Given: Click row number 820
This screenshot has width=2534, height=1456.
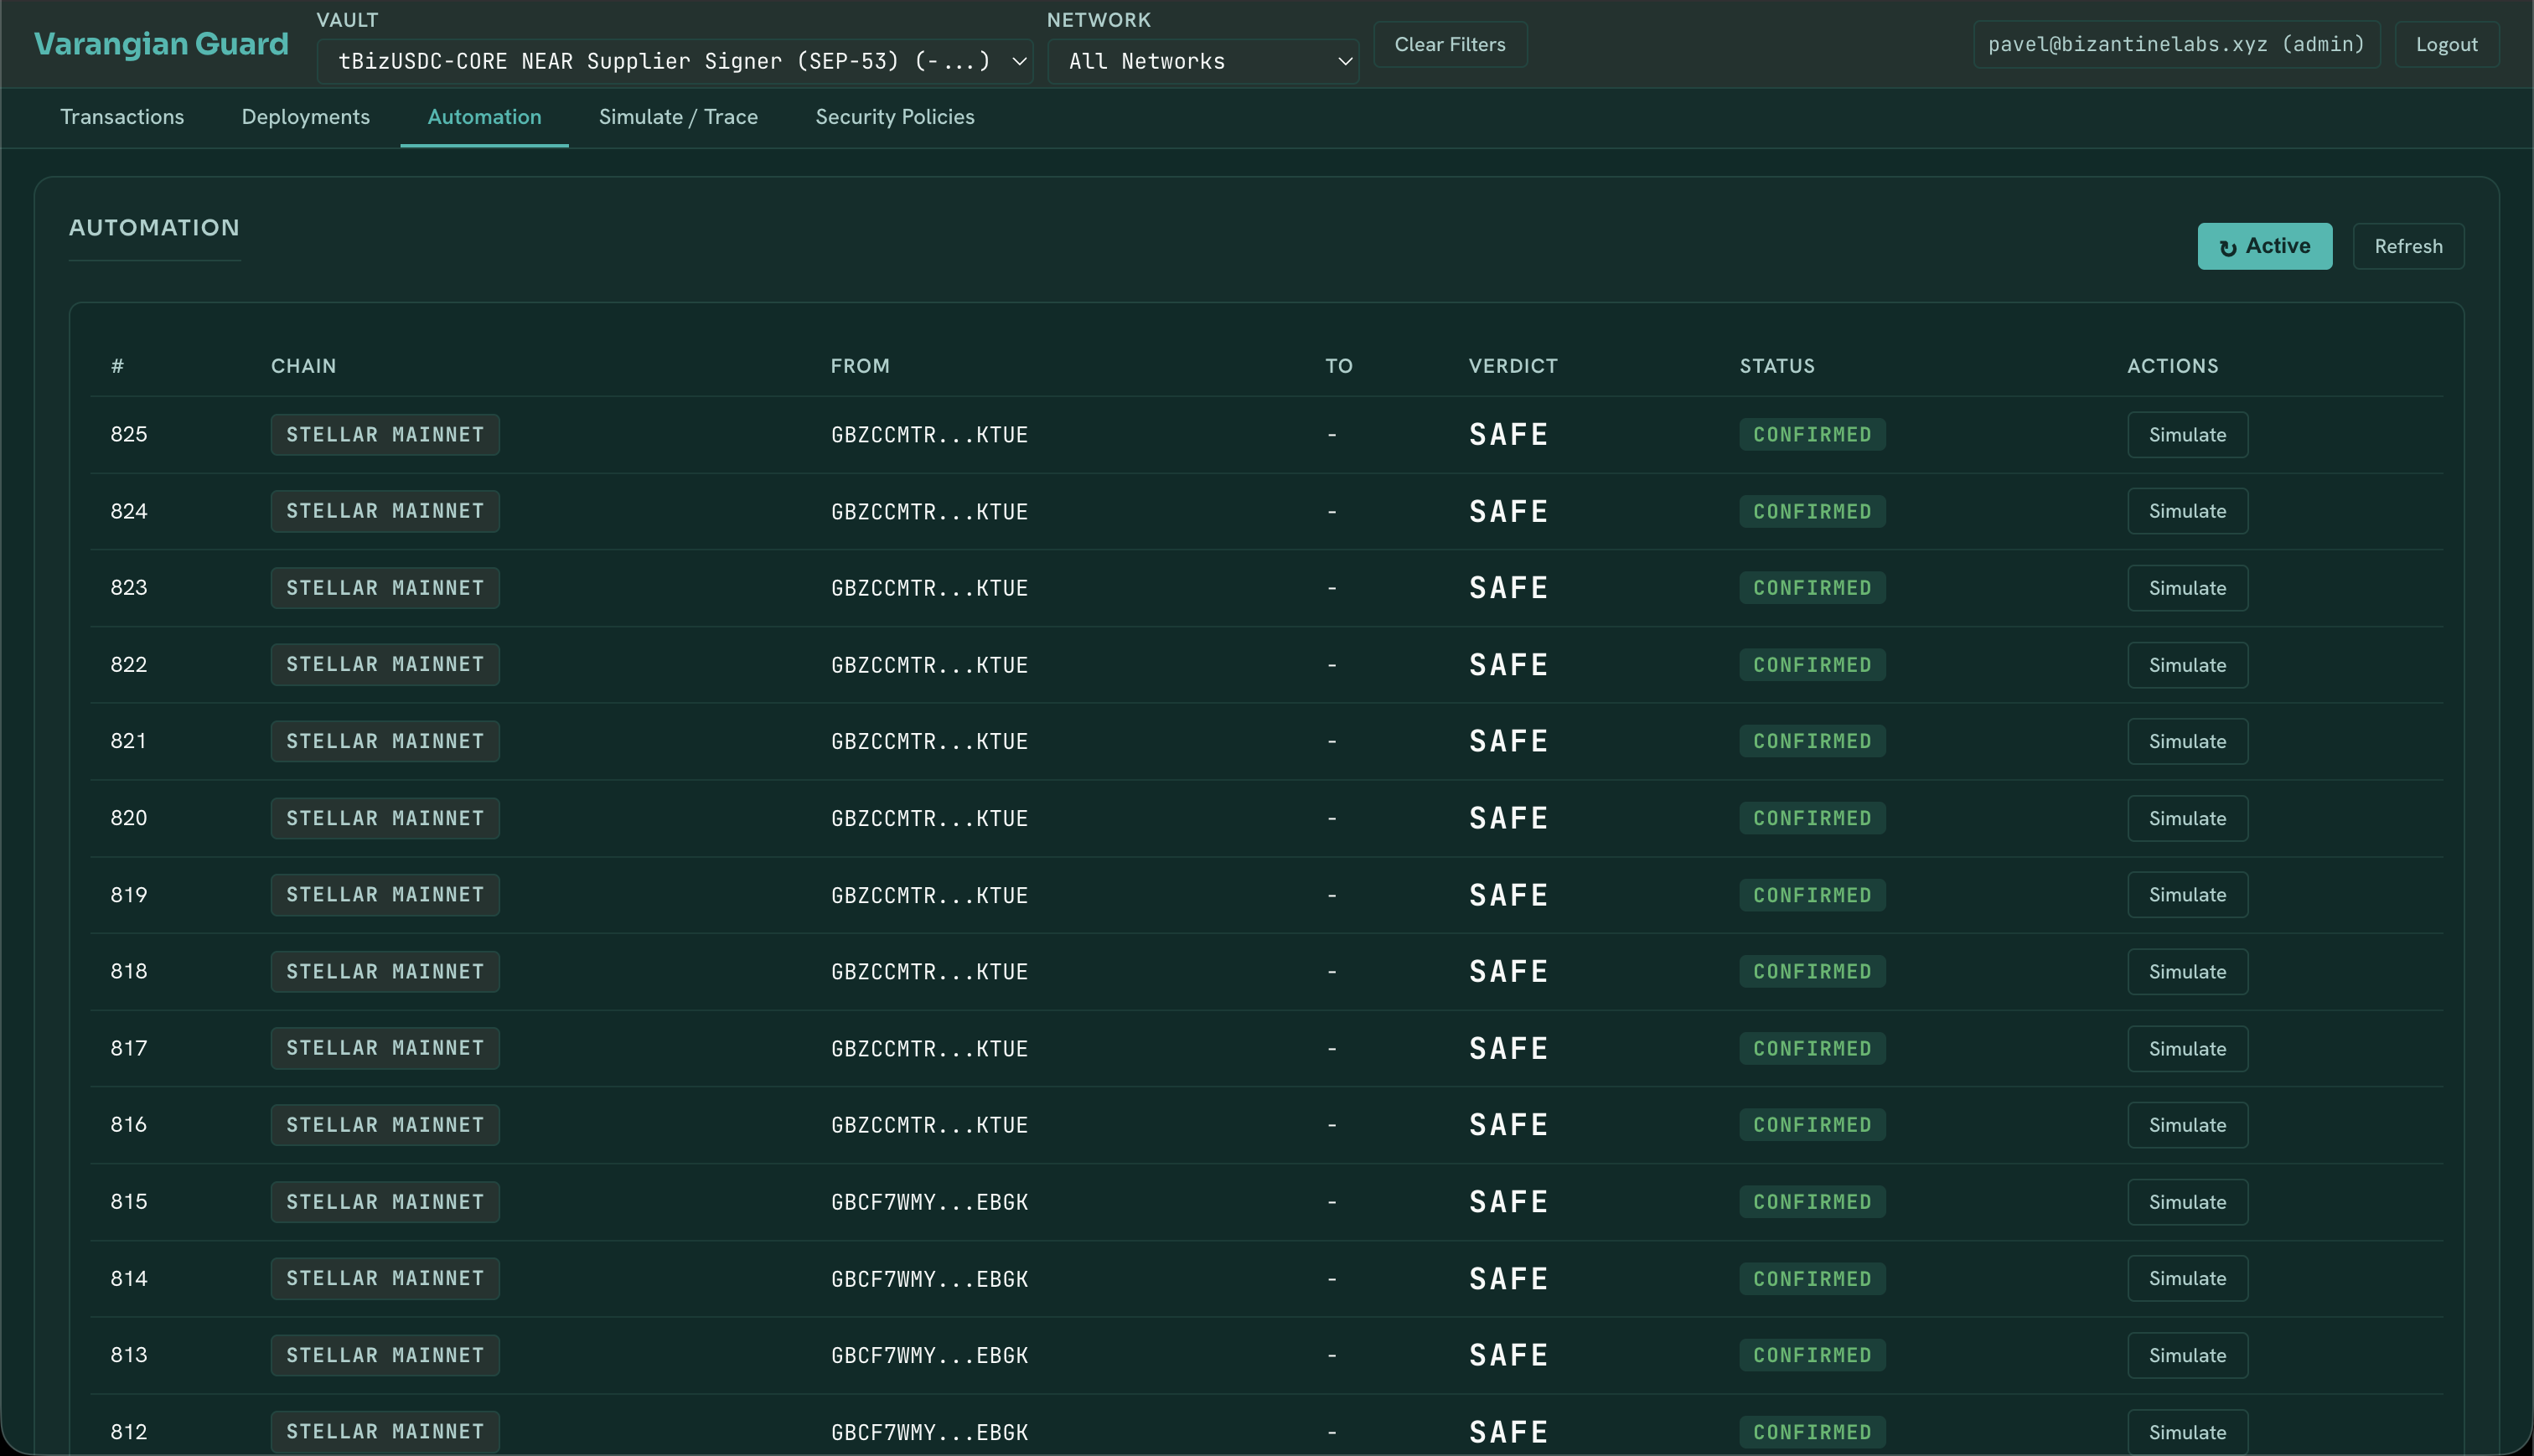Looking at the screenshot, I should click(128, 818).
